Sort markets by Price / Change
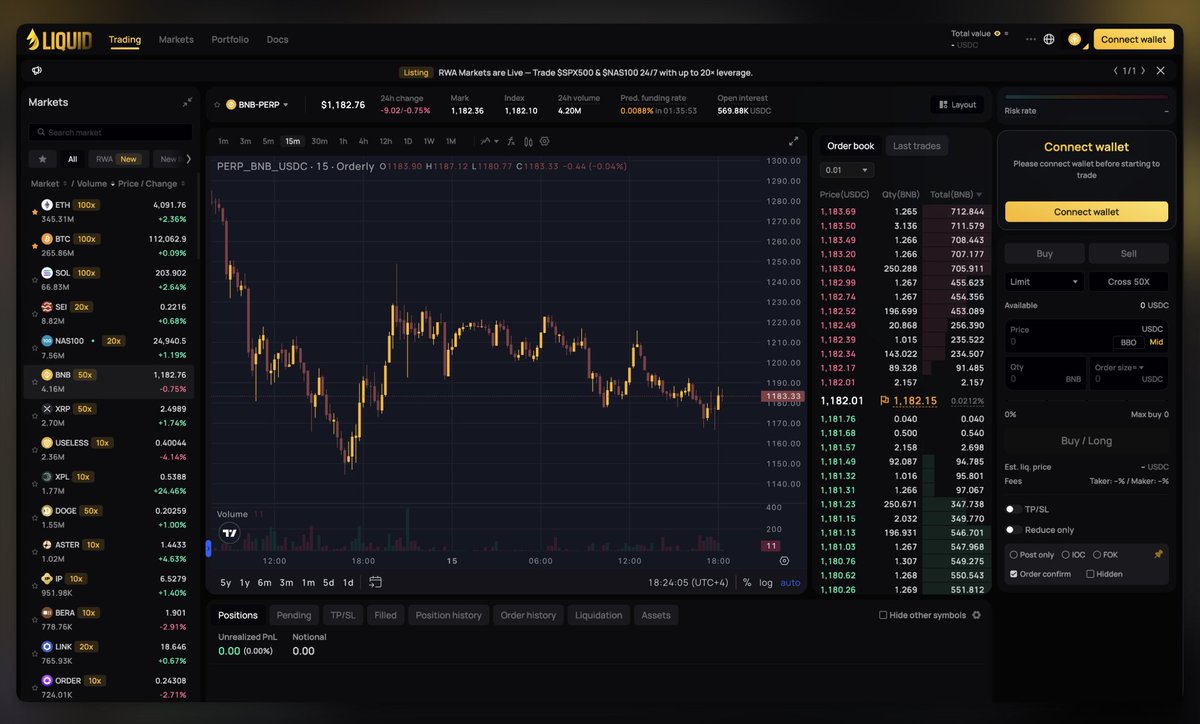This screenshot has height=724, width=1200. pos(151,184)
